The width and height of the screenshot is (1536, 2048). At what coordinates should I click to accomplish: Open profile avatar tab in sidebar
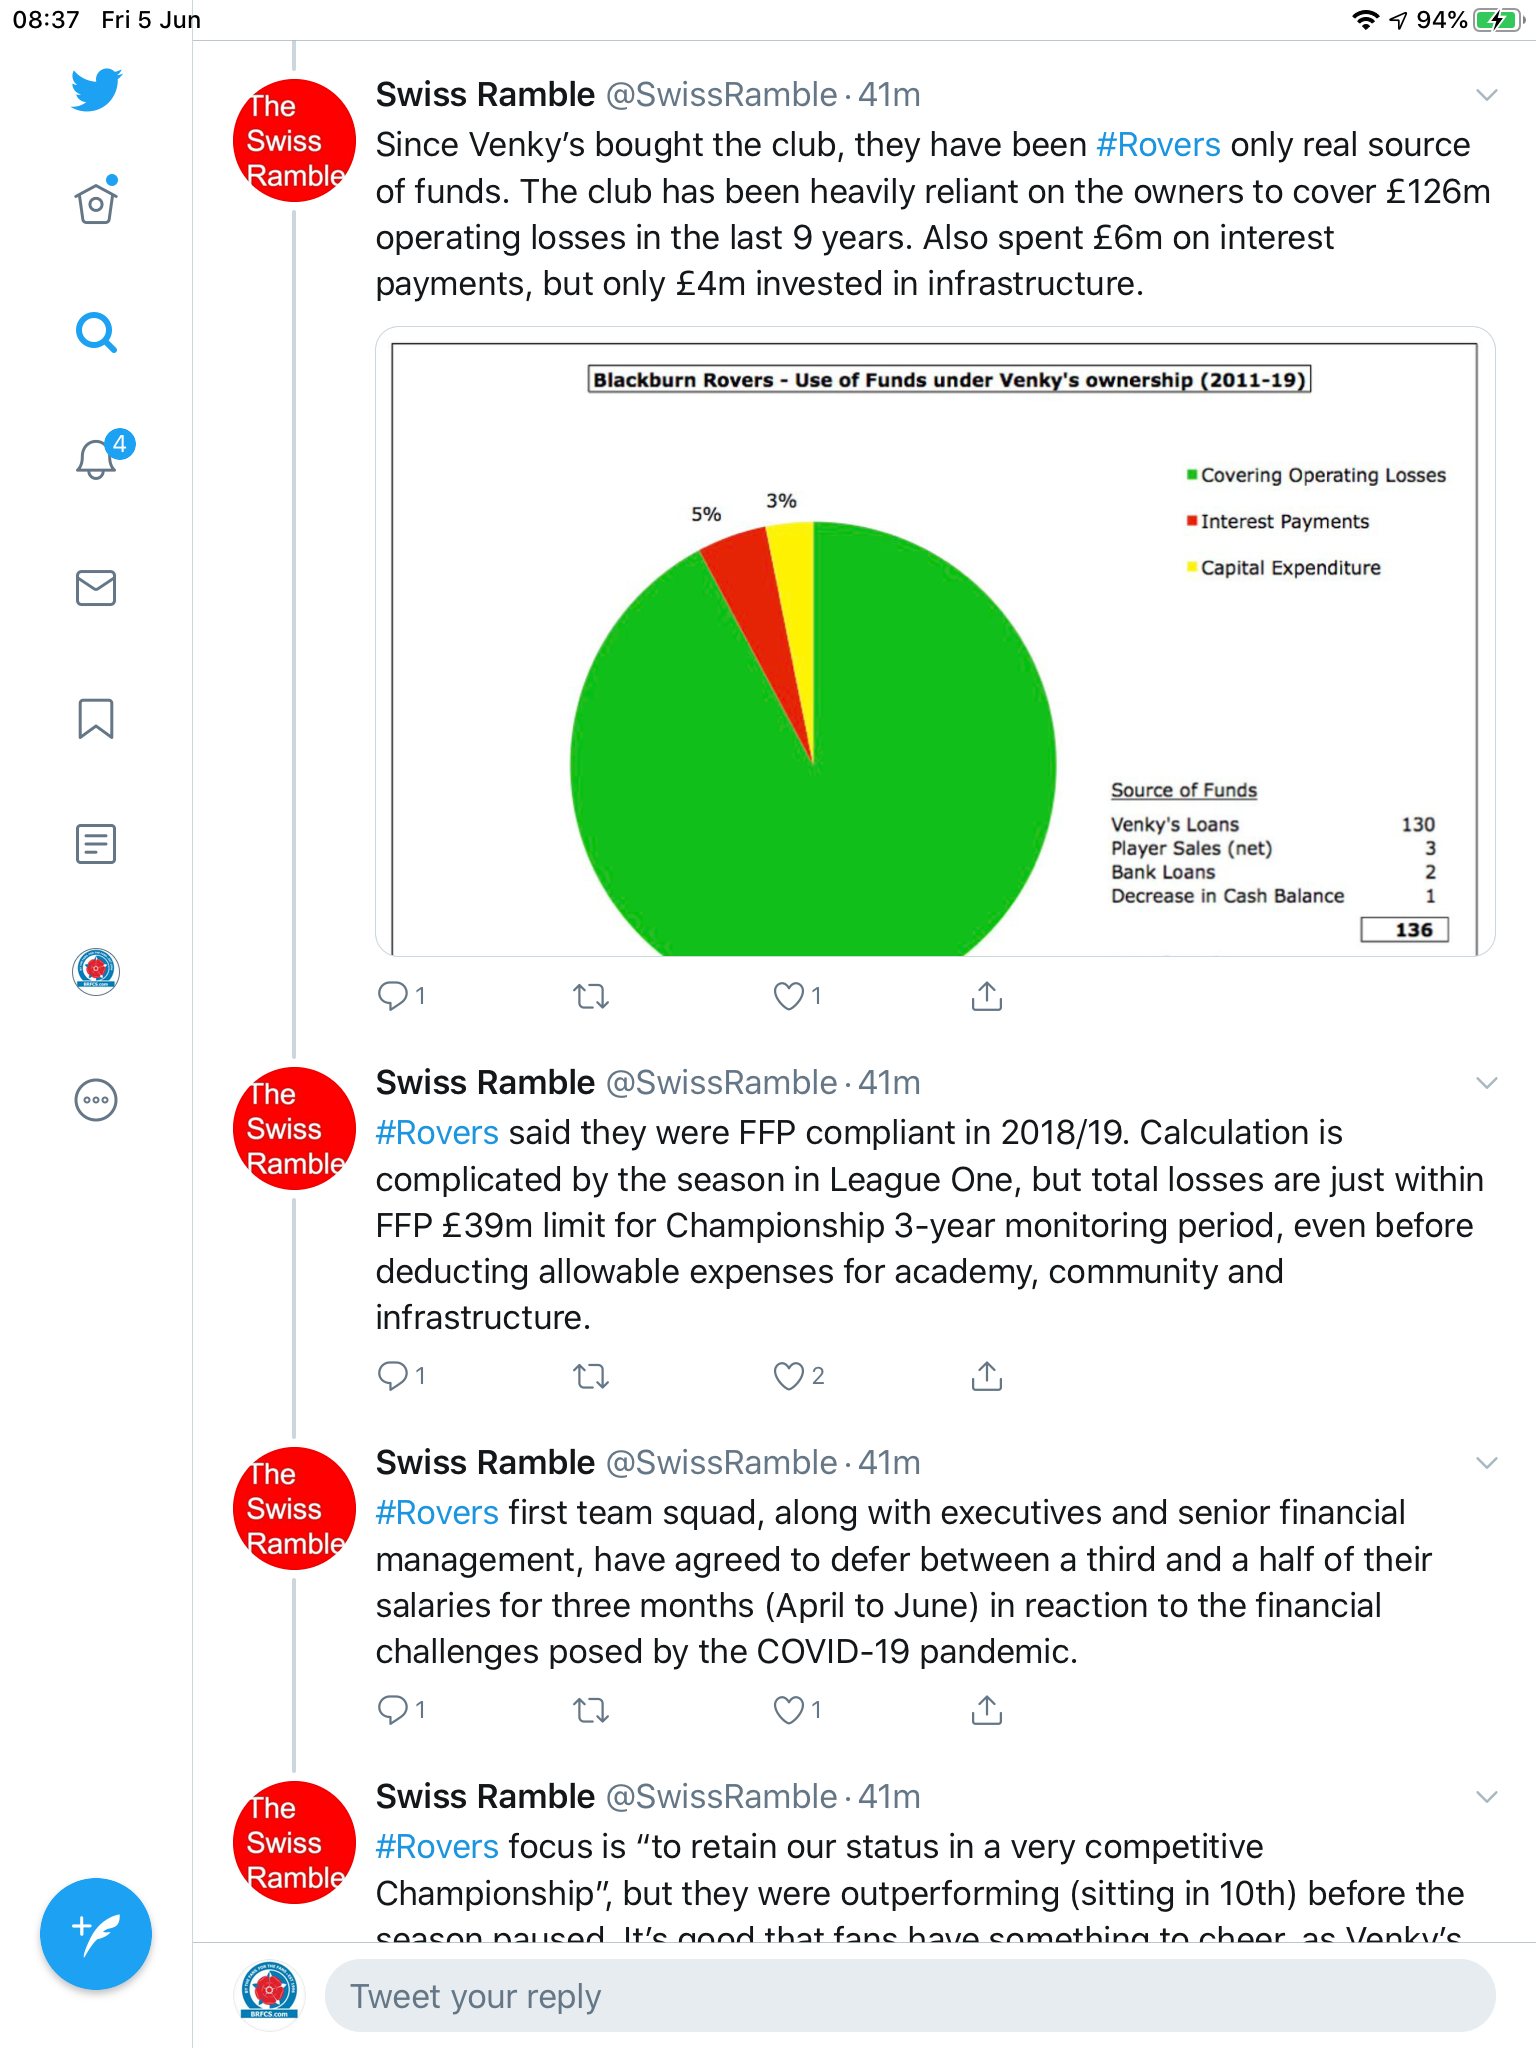click(x=96, y=971)
